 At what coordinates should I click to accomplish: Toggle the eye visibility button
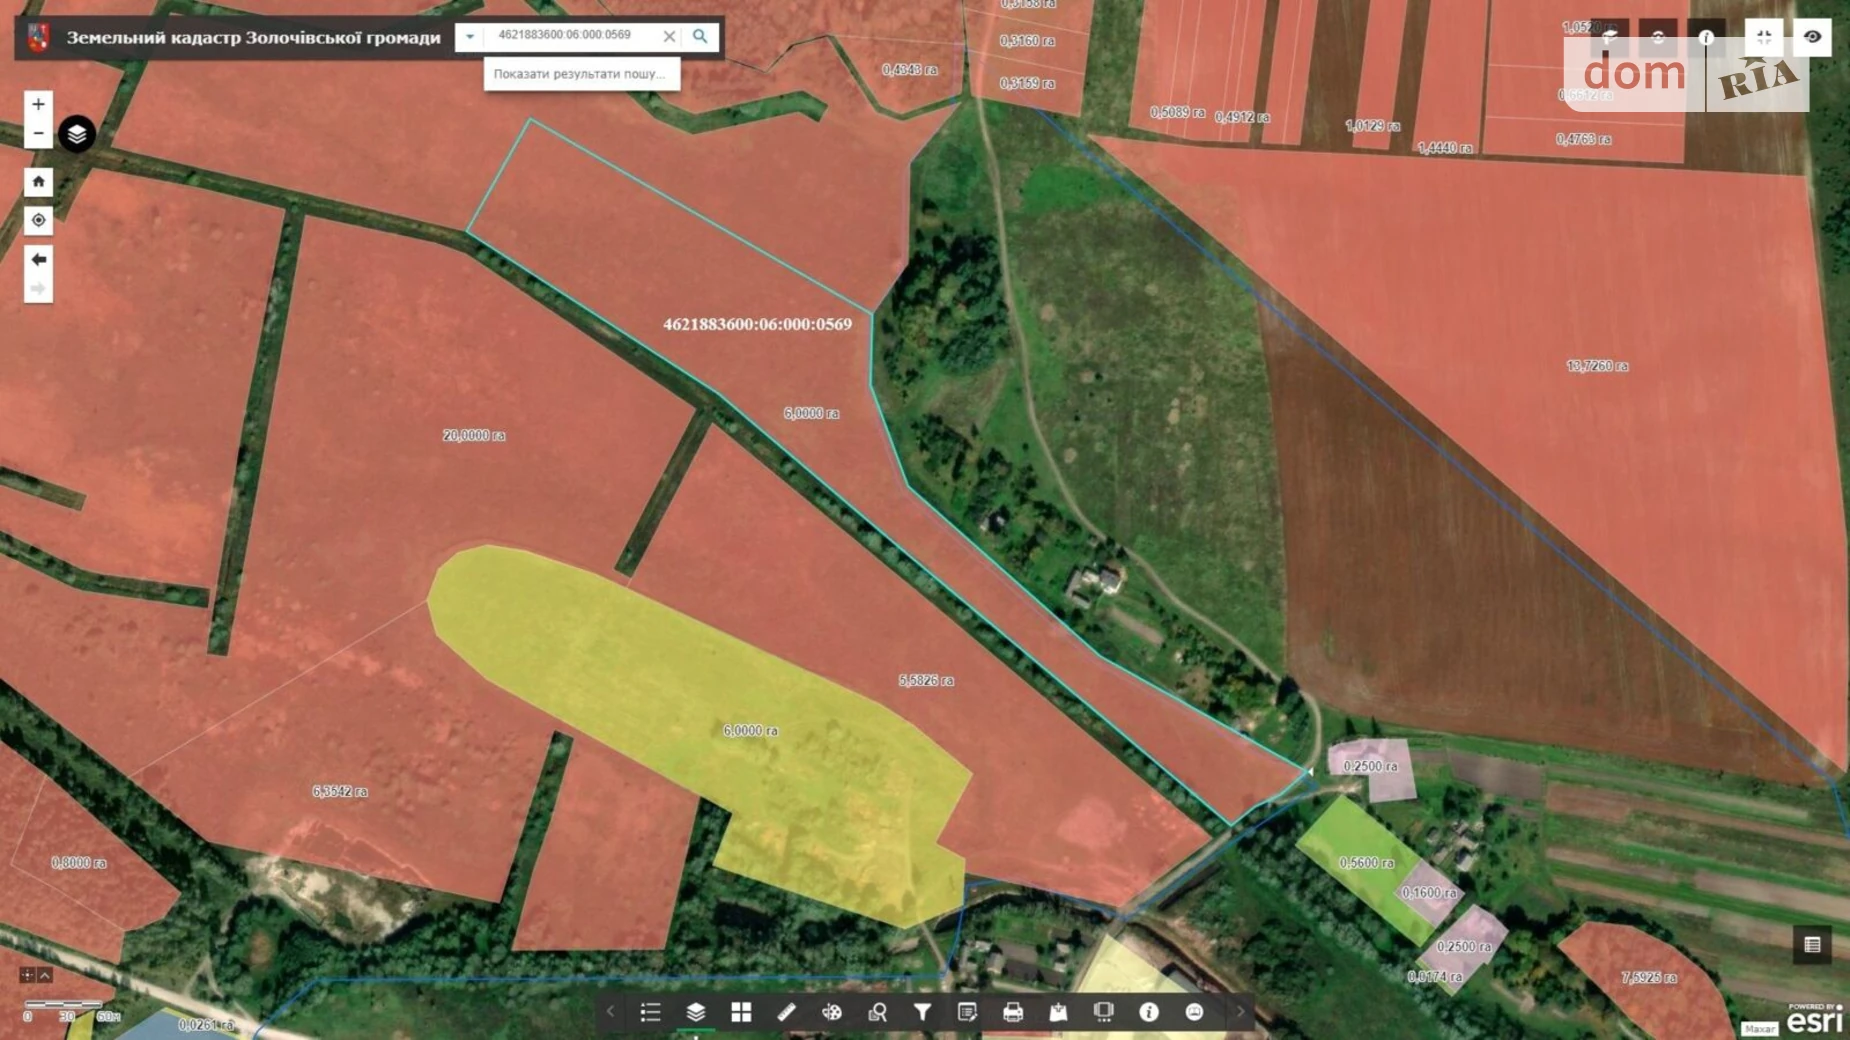(x=1812, y=37)
